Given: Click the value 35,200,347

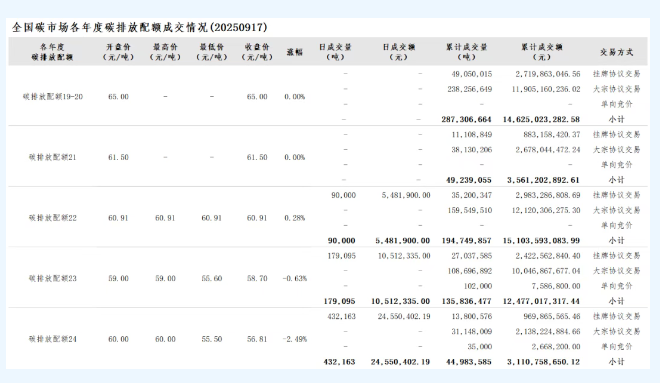Looking at the screenshot, I should click(x=471, y=195).
